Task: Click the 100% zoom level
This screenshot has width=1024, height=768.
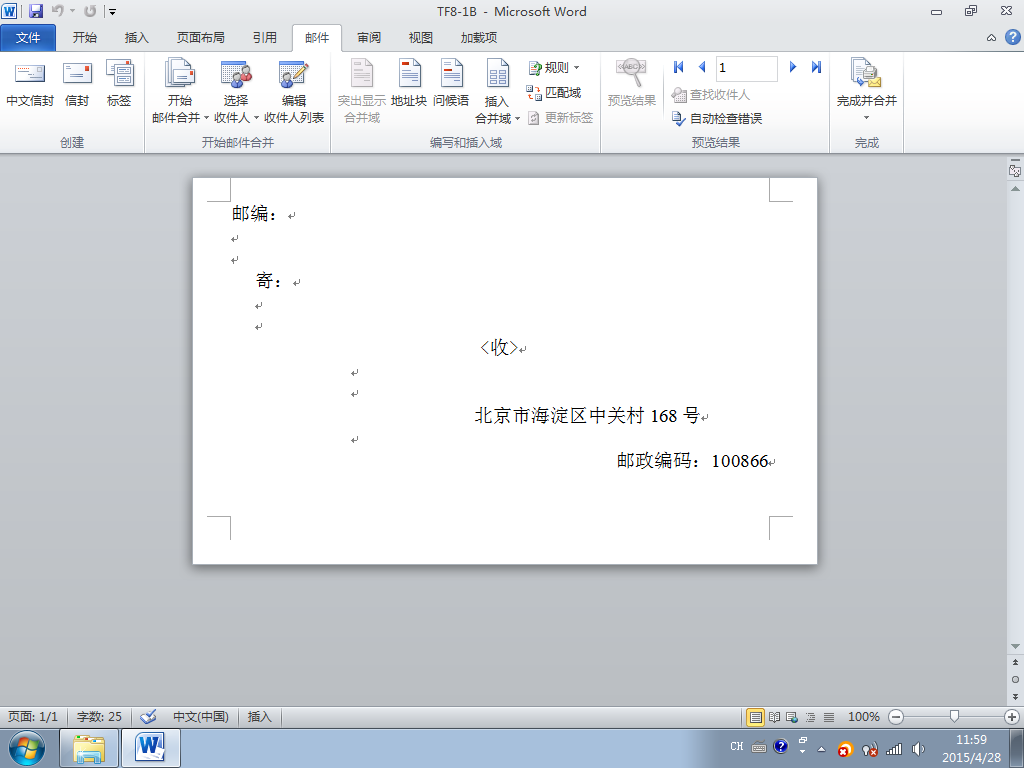Action: coord(863,717)
